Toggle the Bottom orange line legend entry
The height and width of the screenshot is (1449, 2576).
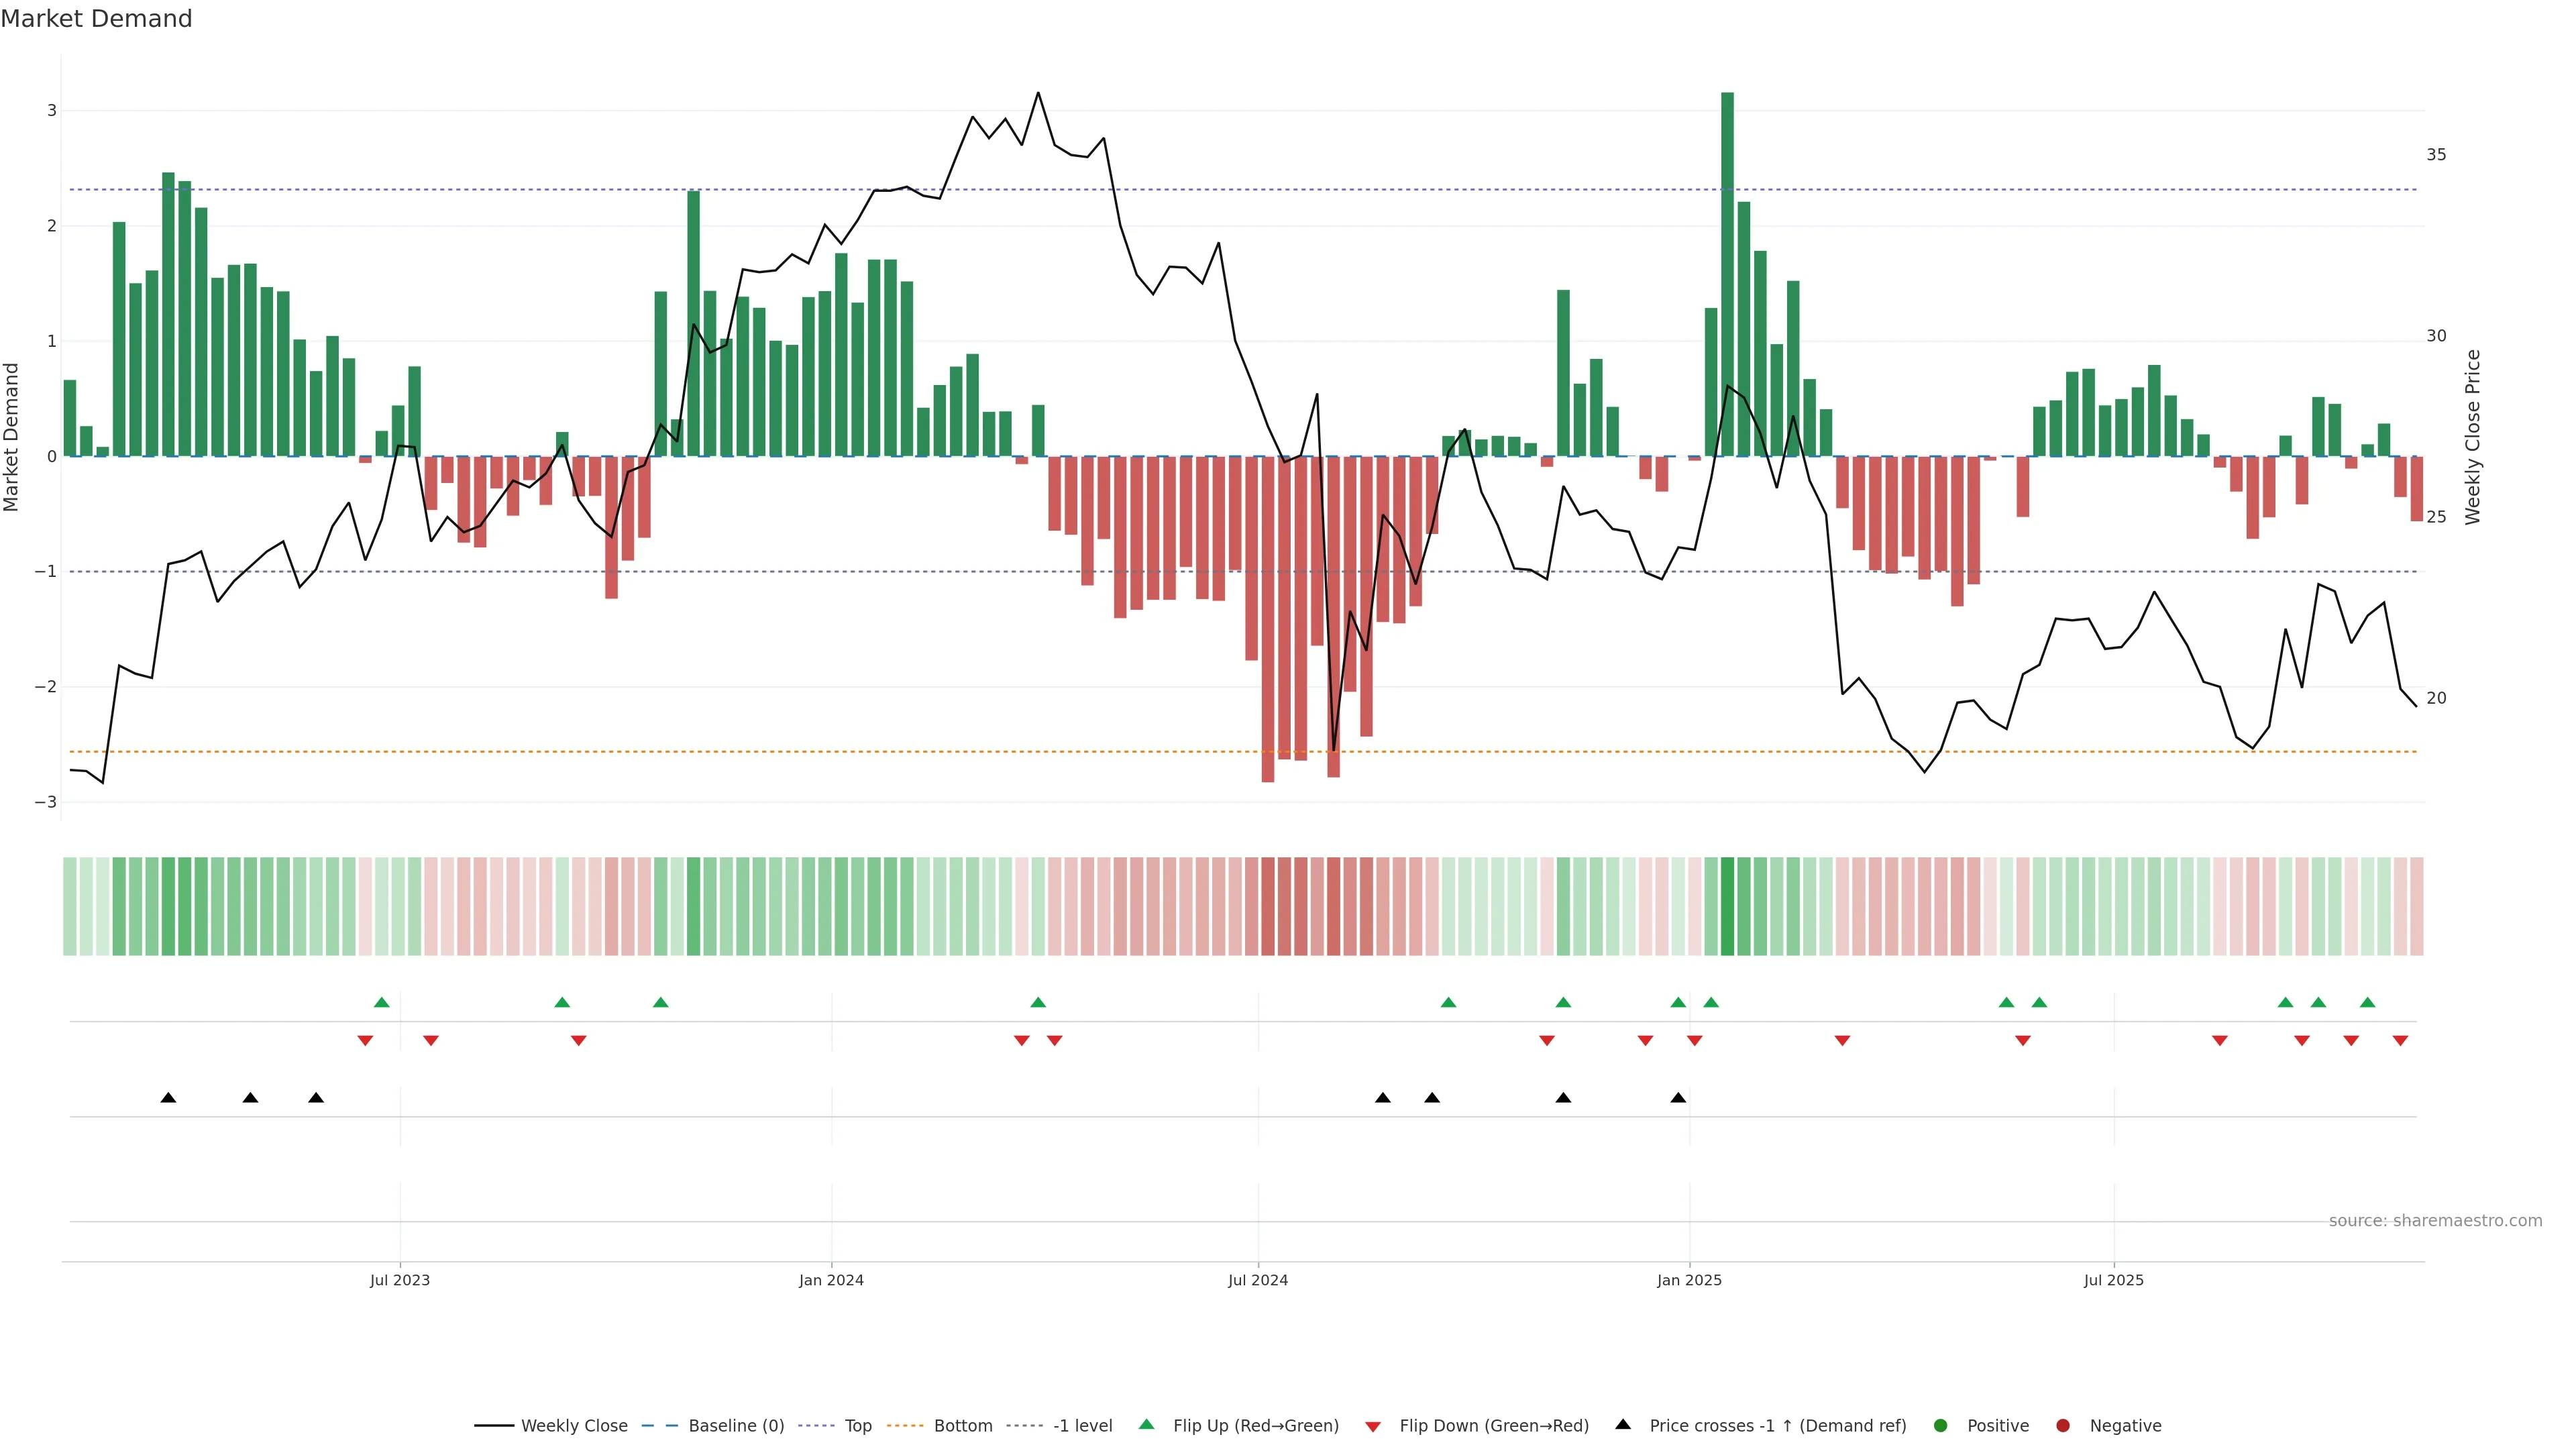(962, 1425)
